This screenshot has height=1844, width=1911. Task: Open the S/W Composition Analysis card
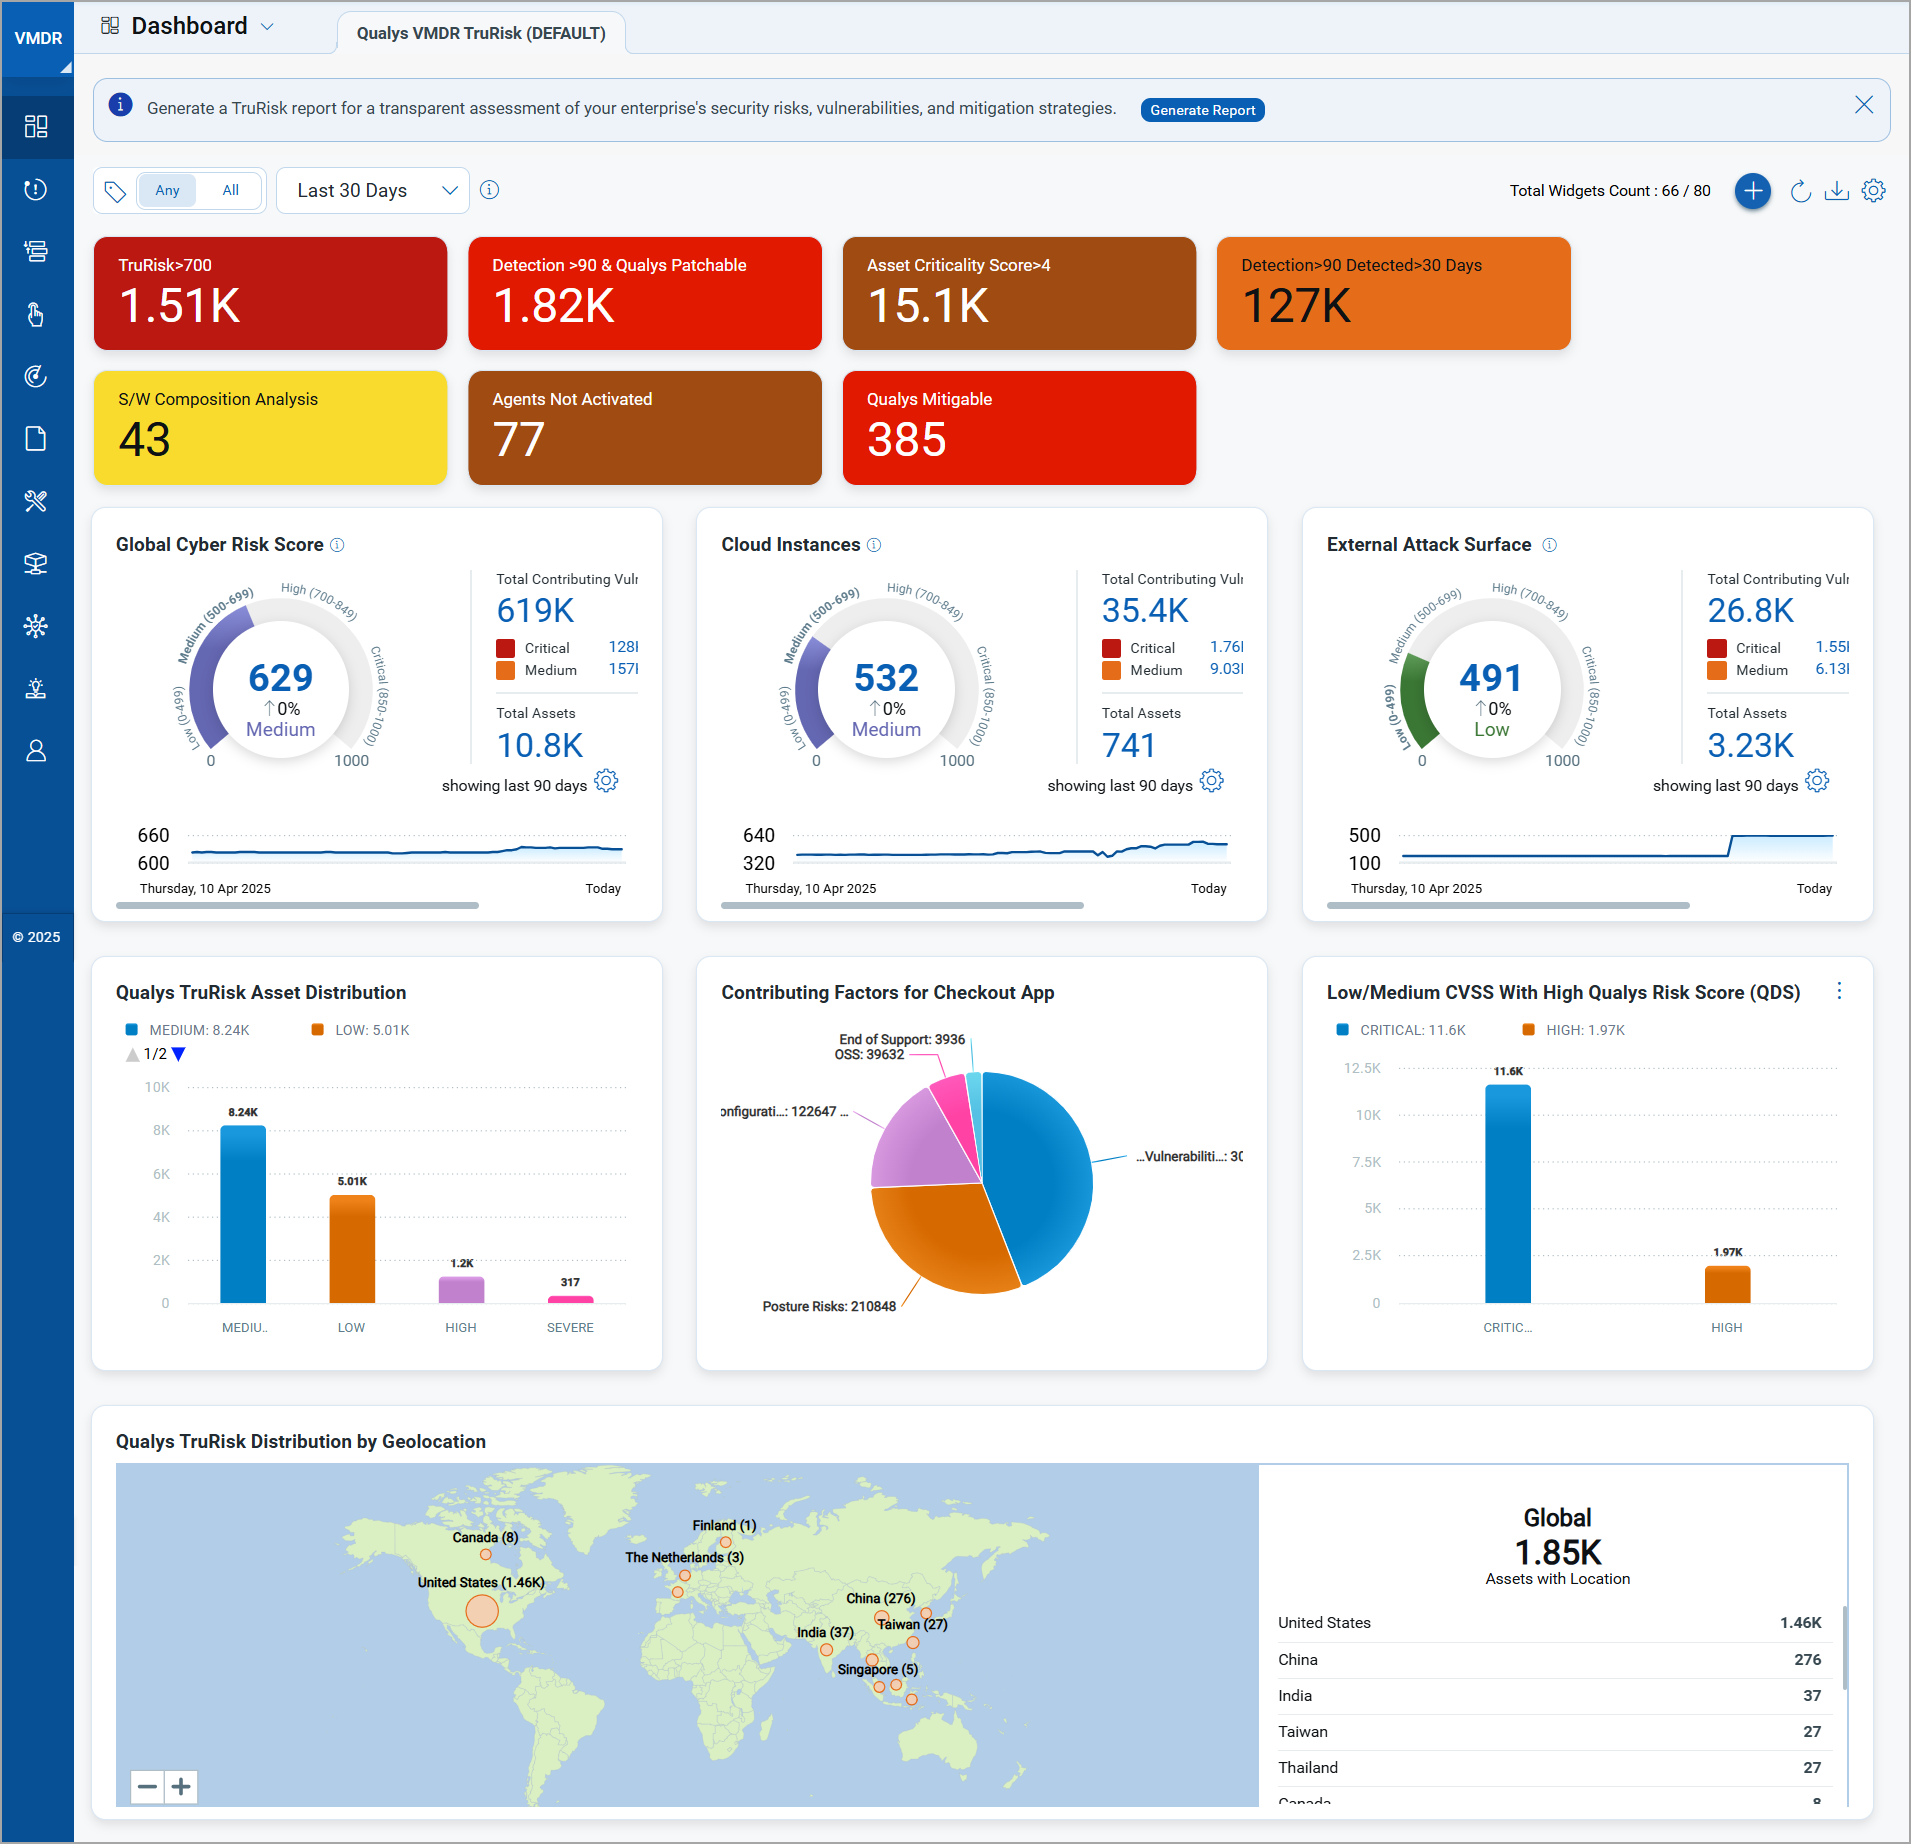coord(270,428)
